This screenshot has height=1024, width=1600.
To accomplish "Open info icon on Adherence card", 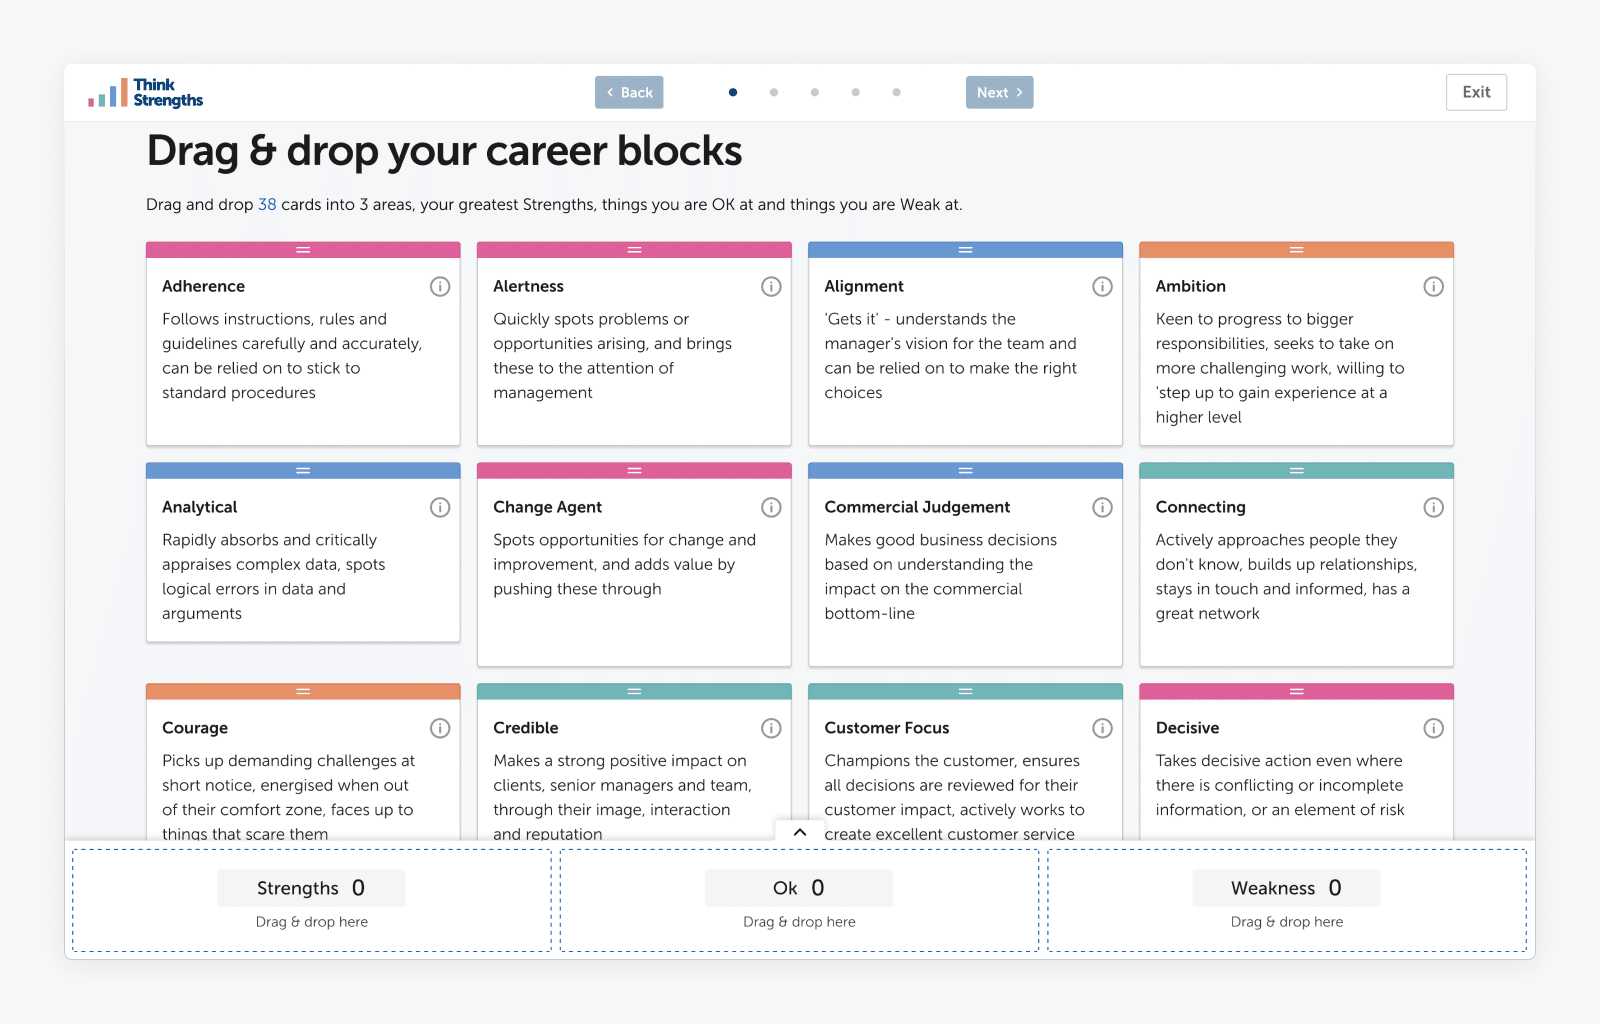I will (440, 287).
